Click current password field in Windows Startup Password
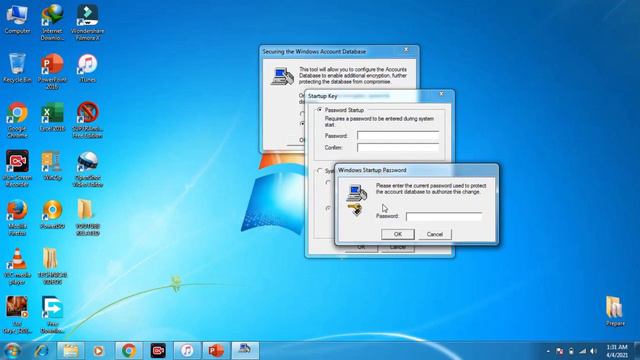This screenshot has height=360, width=640. tap(444, 216)
